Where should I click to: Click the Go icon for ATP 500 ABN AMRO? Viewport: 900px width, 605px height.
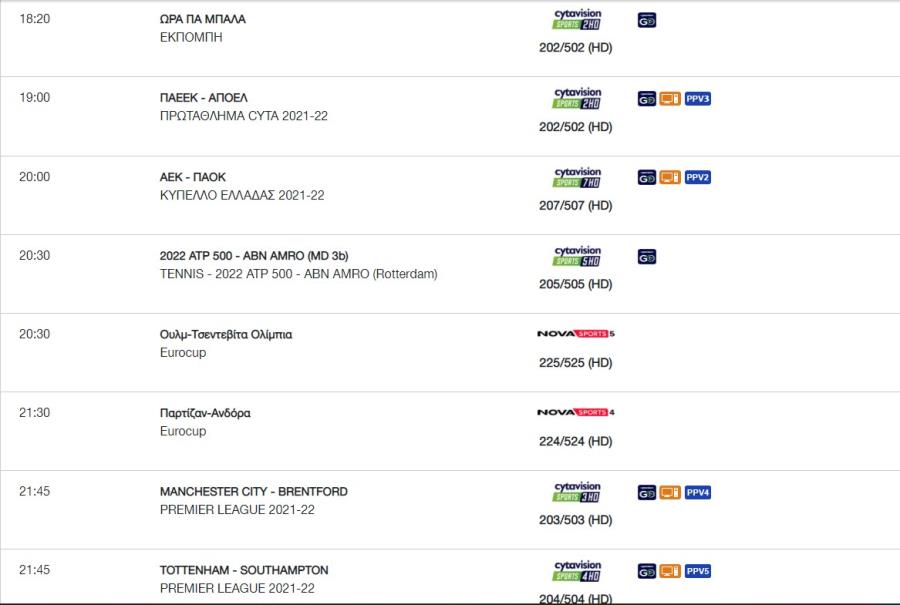coord(647,257)
